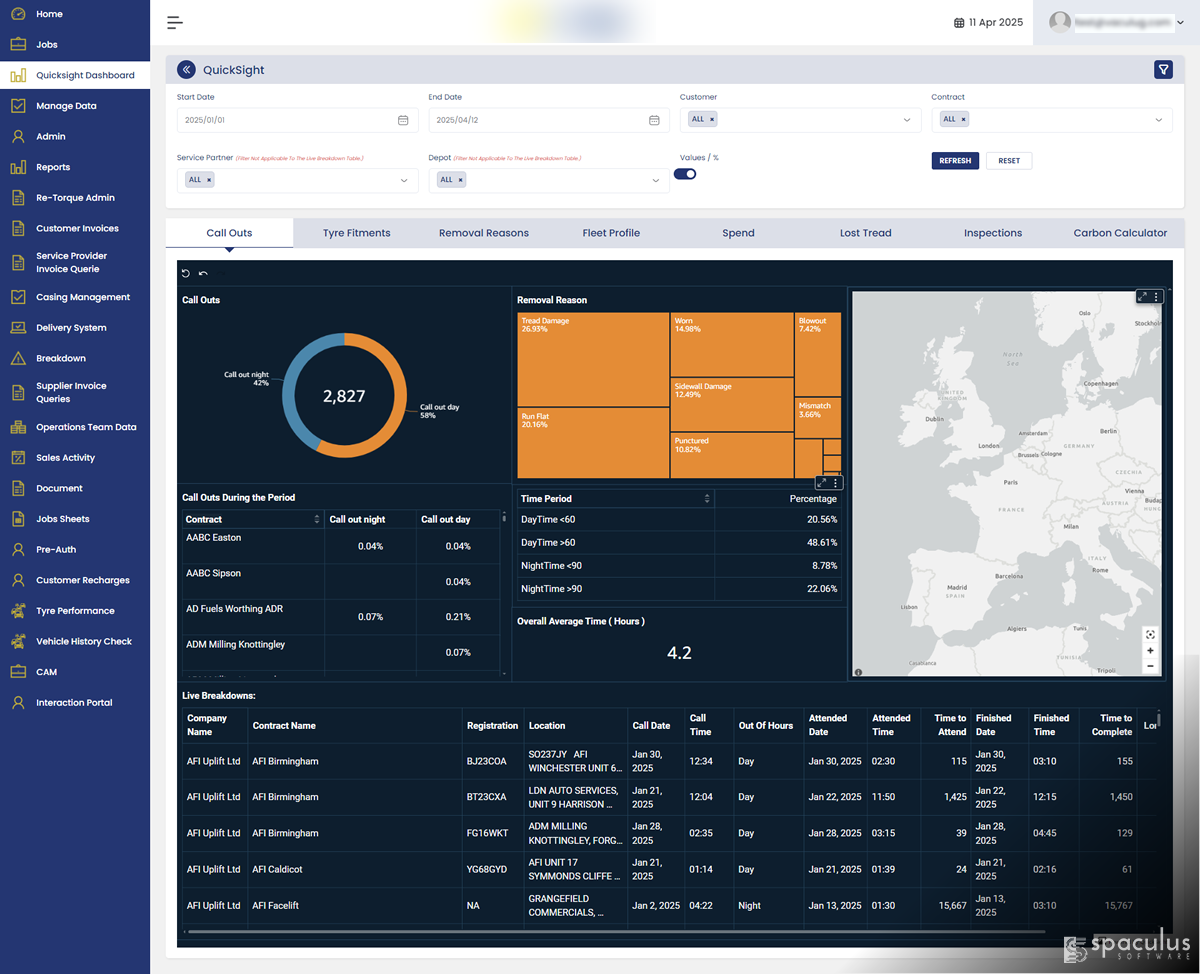Toggle the Values / % switch
The image size is (1200, 974).
(685, 174)
